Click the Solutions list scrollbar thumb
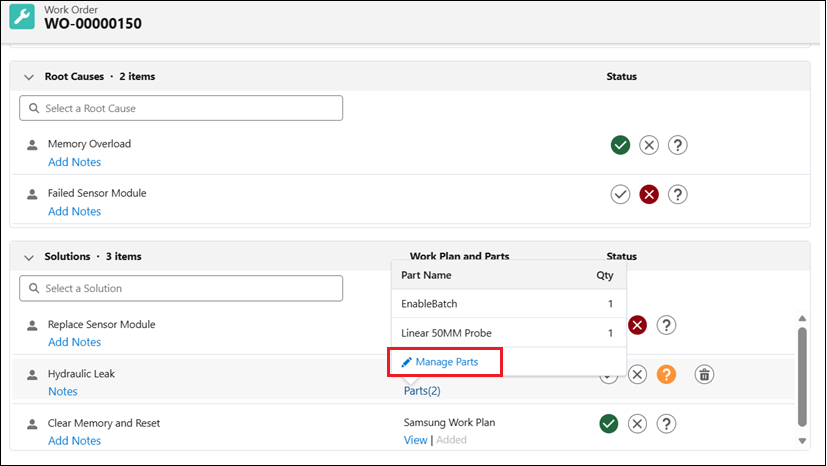This screenshot has height=466, width=827. click(x=802, y=377)
